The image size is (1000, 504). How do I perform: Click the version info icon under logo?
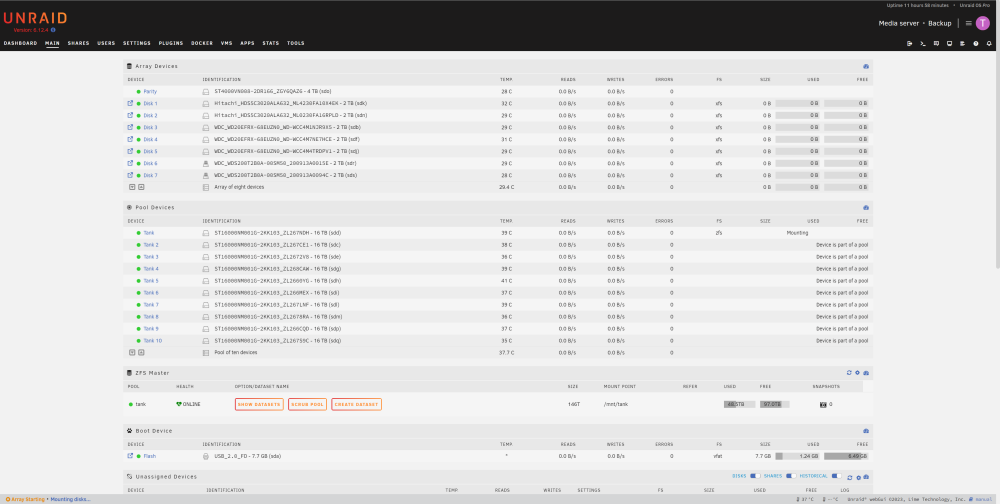pyautogui.click(x=53, y=30)
